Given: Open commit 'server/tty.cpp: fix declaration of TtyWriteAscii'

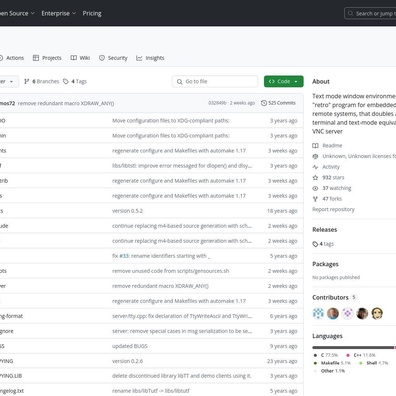Looking at the screenshot, I should pos(182,316).
